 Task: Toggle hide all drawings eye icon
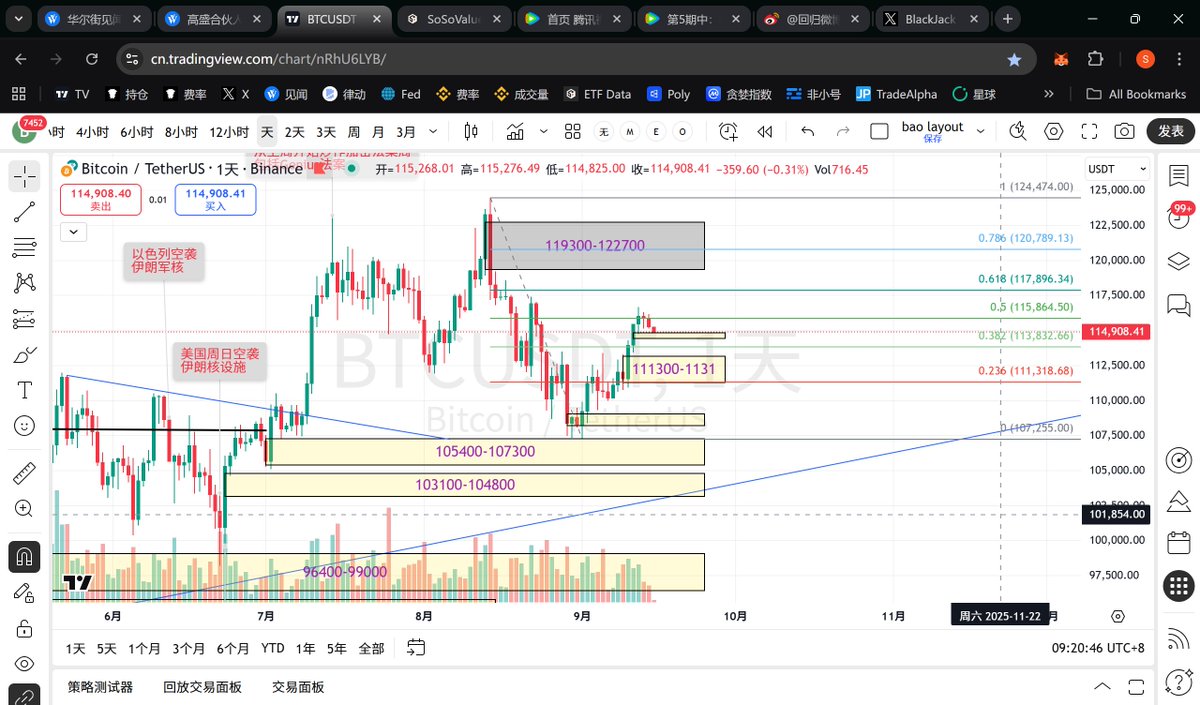coord(25,664)
